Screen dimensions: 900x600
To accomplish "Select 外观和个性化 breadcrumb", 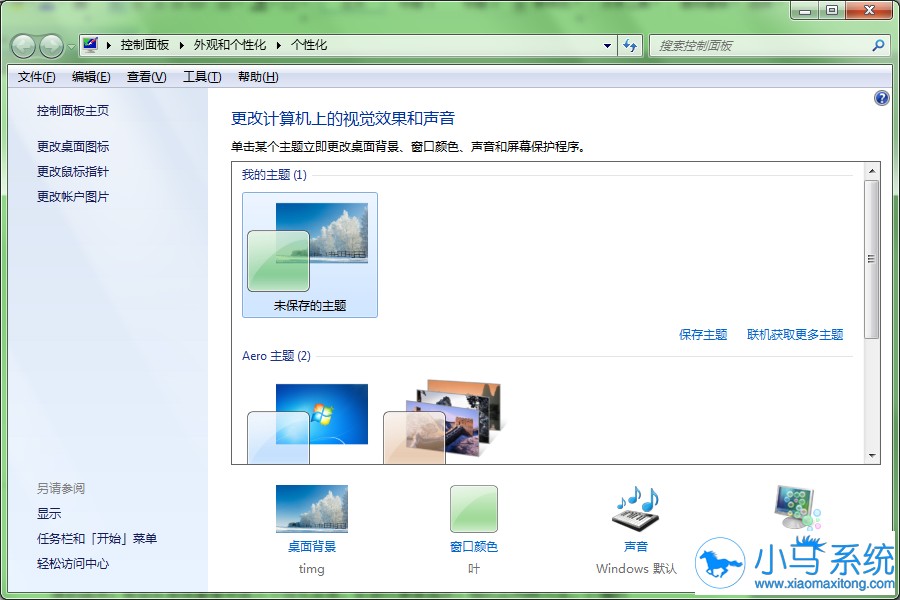I will click(x=230, y=45).
